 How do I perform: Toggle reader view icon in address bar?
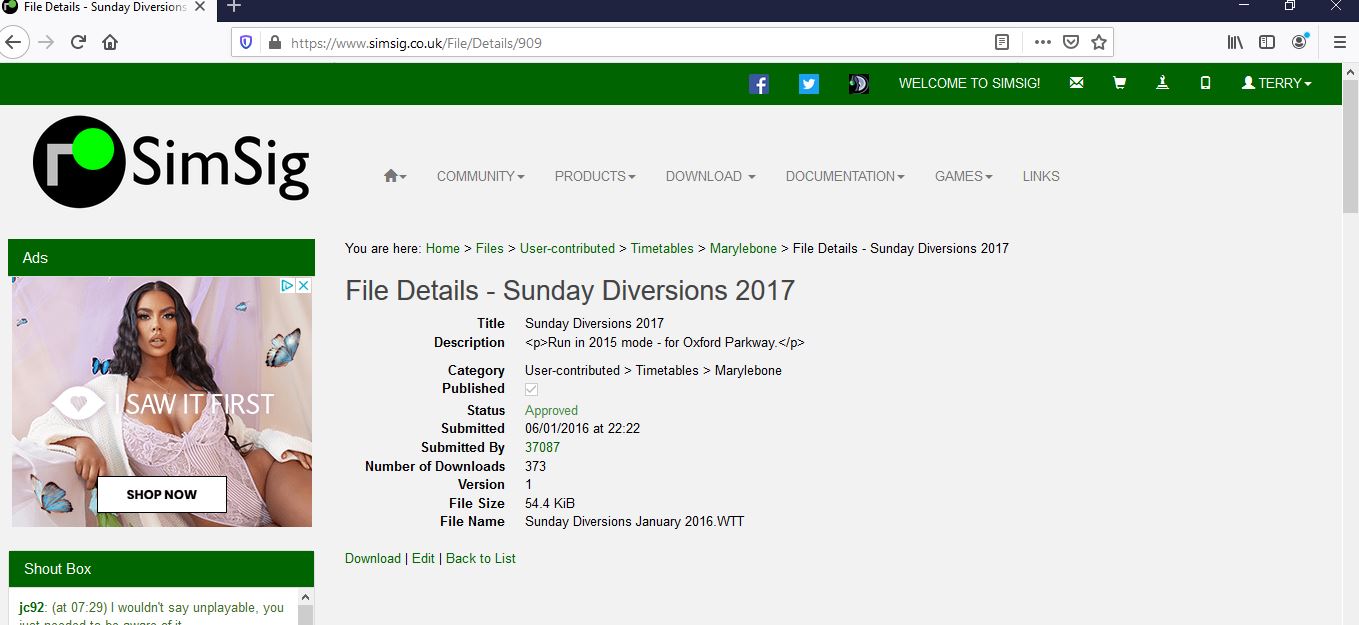coord(1002,42)
